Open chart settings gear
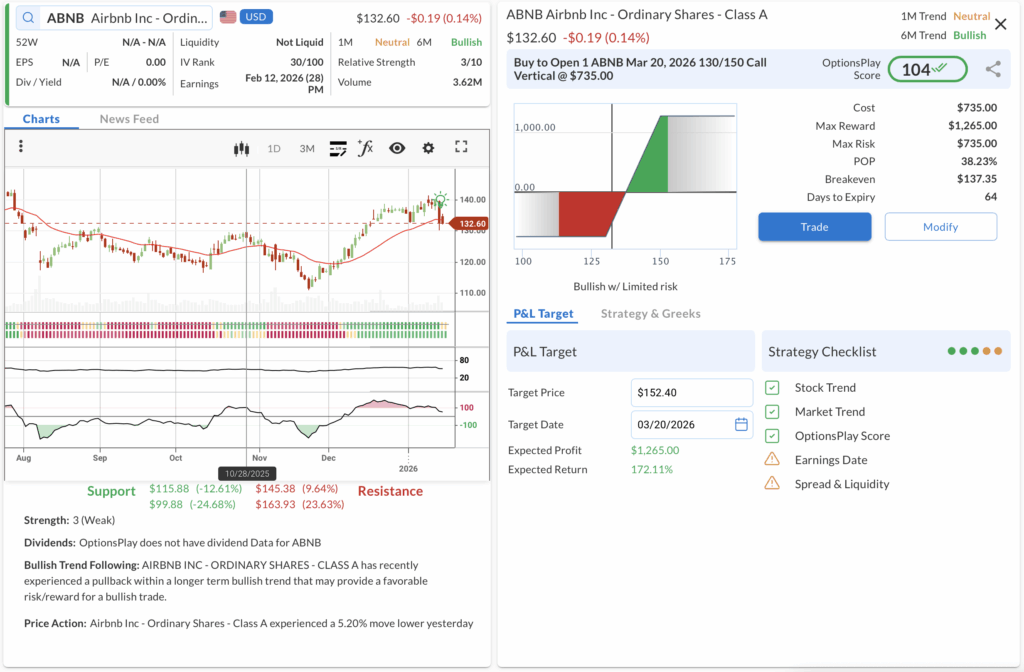Viewport: 1024px width, 672px height. (x=428, y=148)
